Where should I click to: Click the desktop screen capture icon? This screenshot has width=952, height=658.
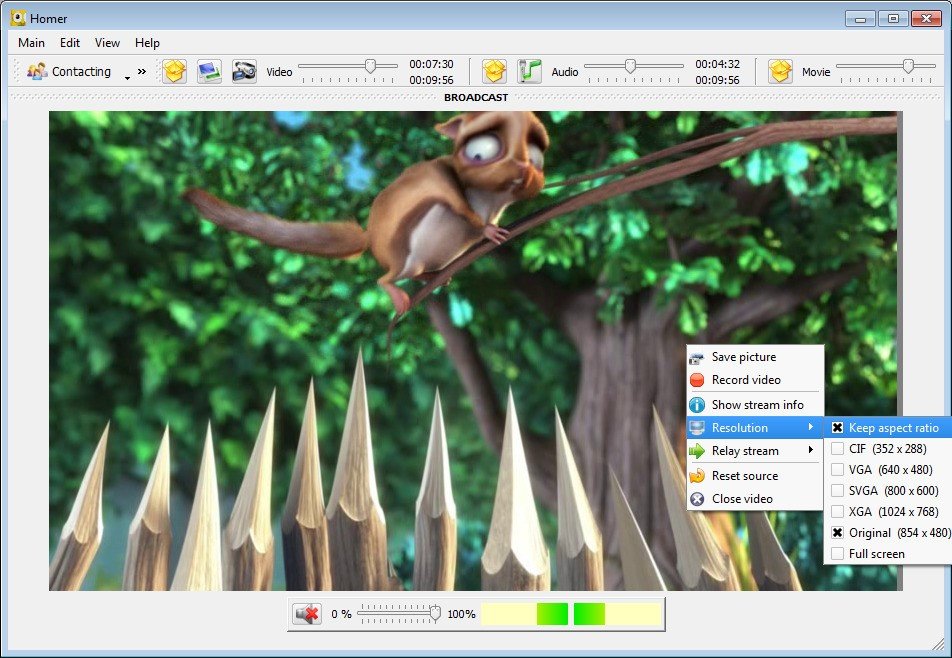(209, 71)
